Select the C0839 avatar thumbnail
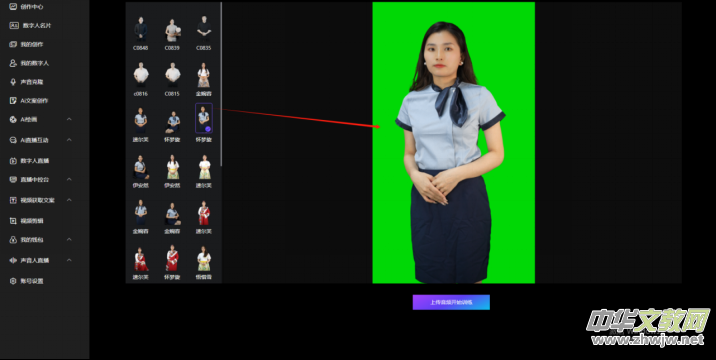Viewport: 716px width, 360px height. click(x=172, y=30)
